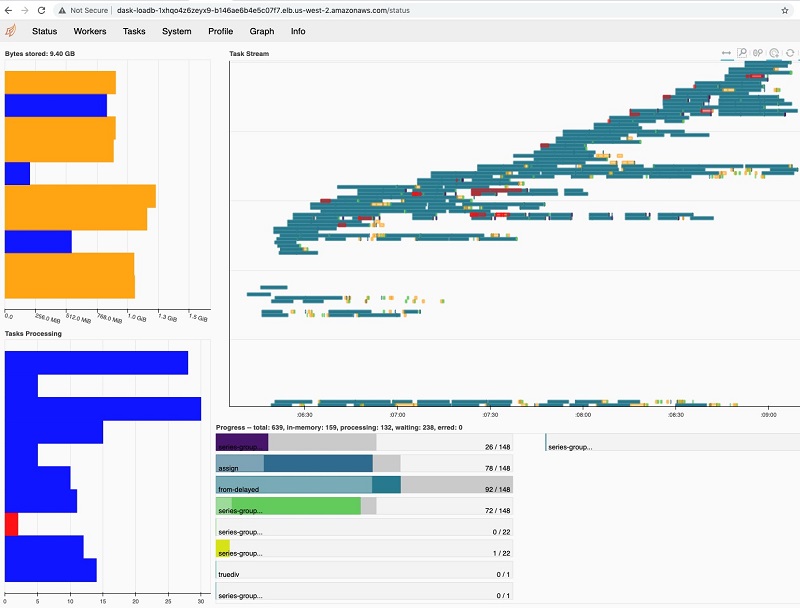
Task: Click the 1.0 GB axis label in Bytes stored
Action: click(136, 317)
